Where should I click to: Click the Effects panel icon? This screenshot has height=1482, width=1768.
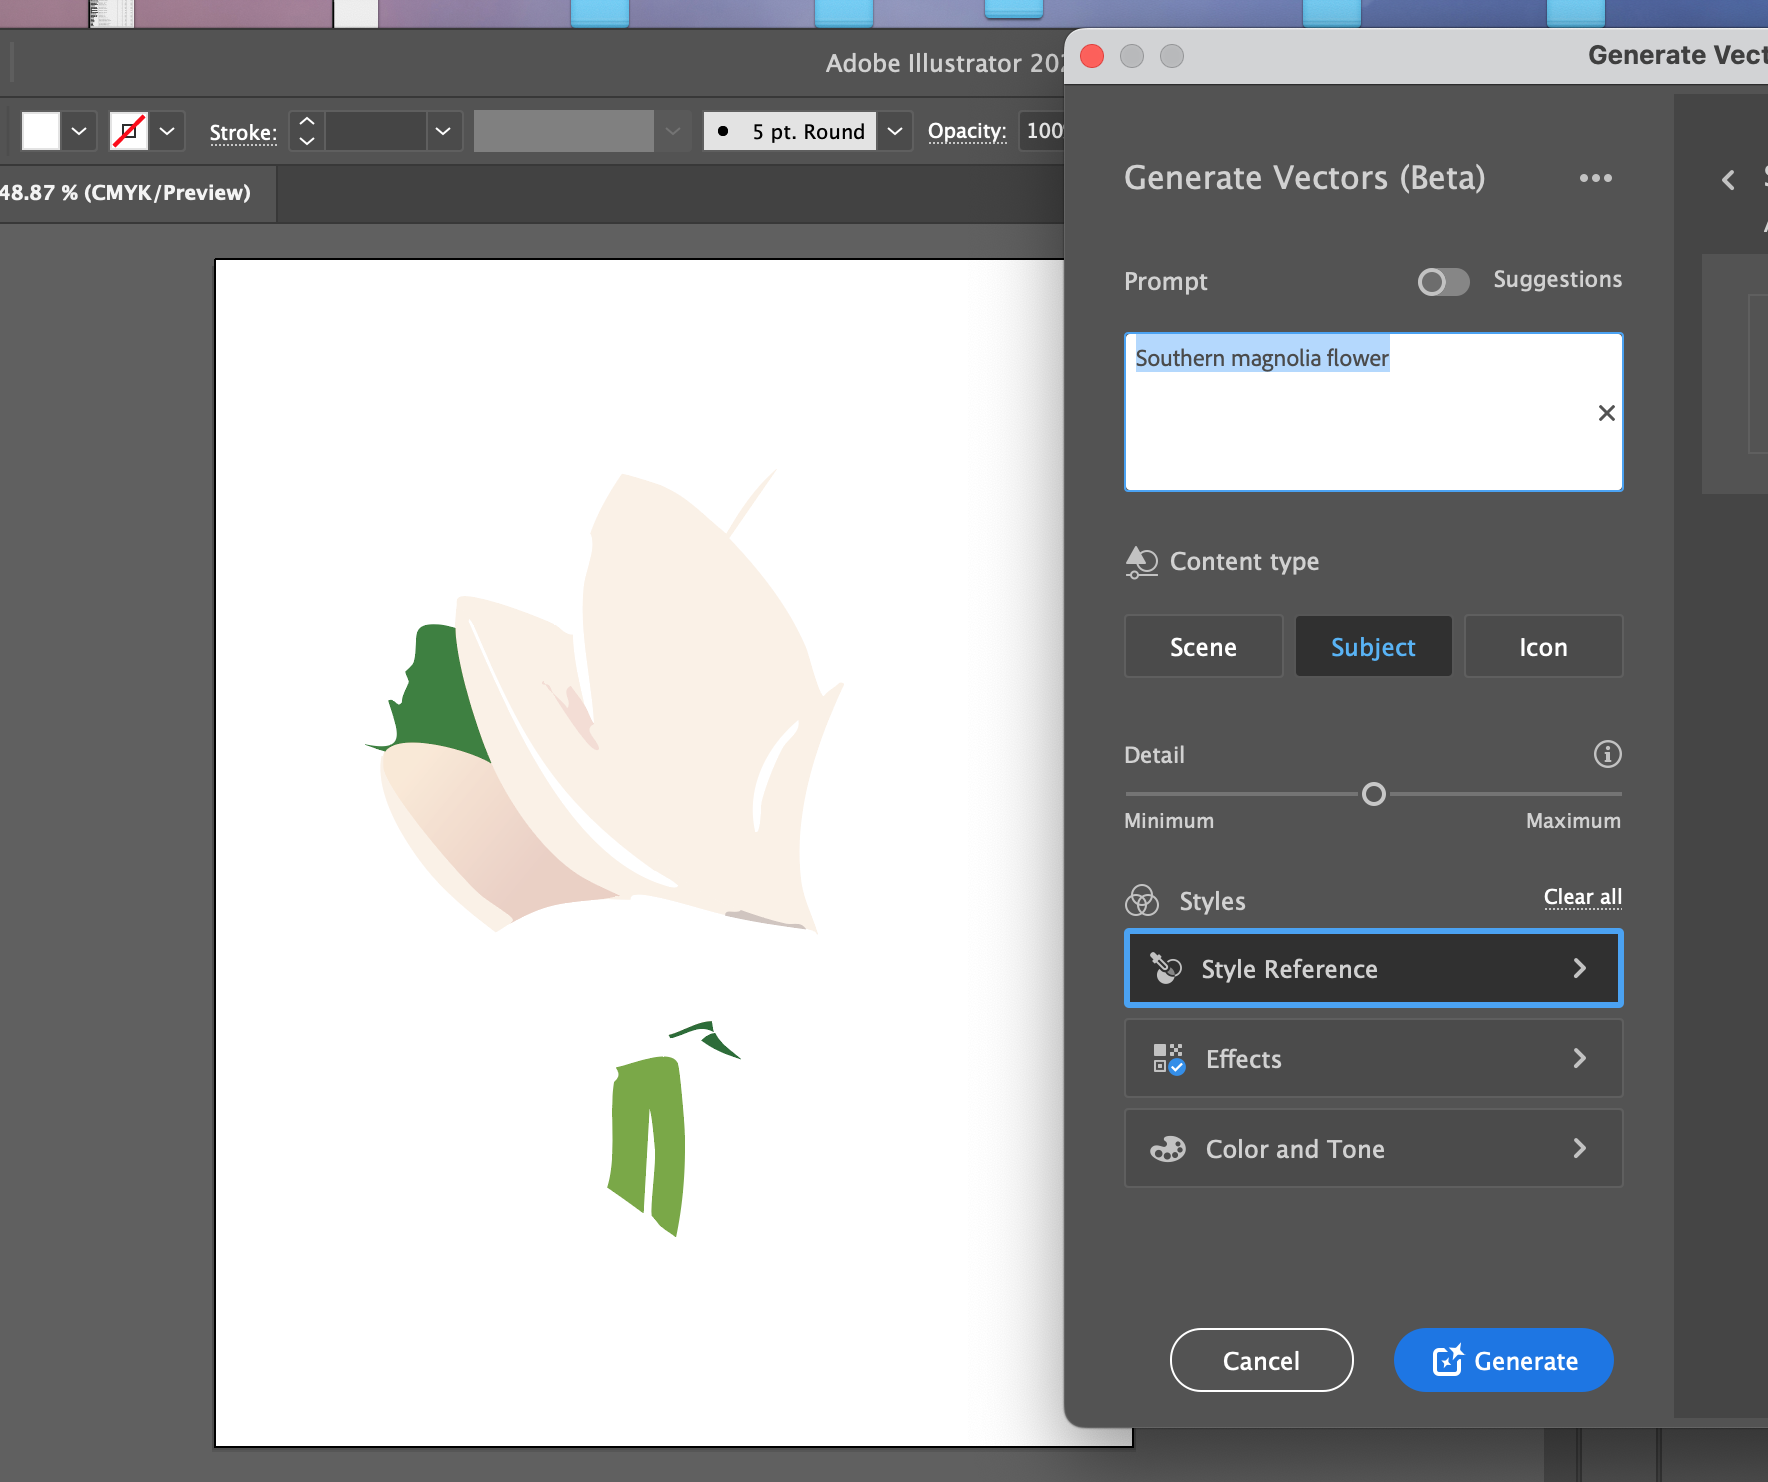pos(1168,1058)
